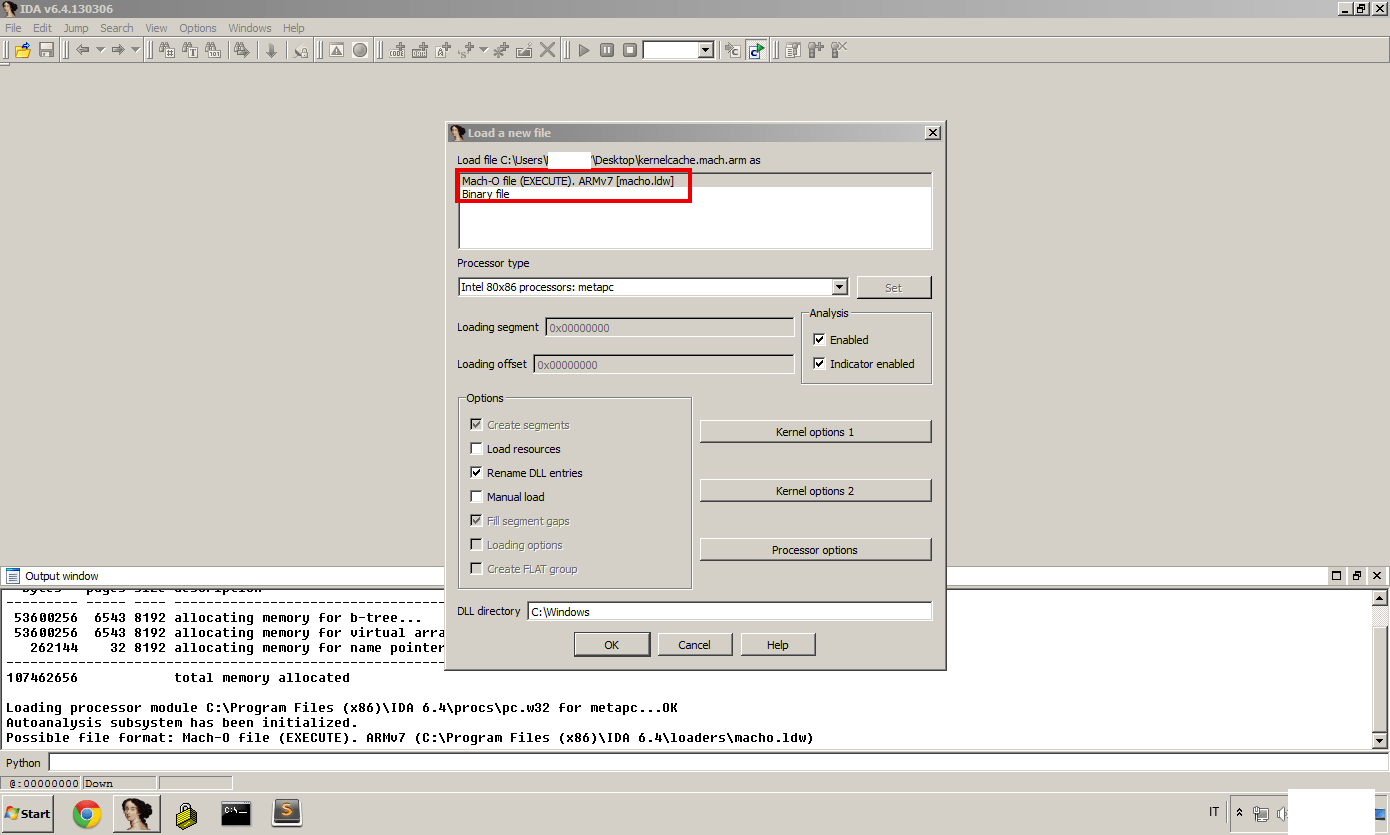Pause the process with the pause icon
Viewport: 1390px width, 835px height.
[x=607, y=50]
